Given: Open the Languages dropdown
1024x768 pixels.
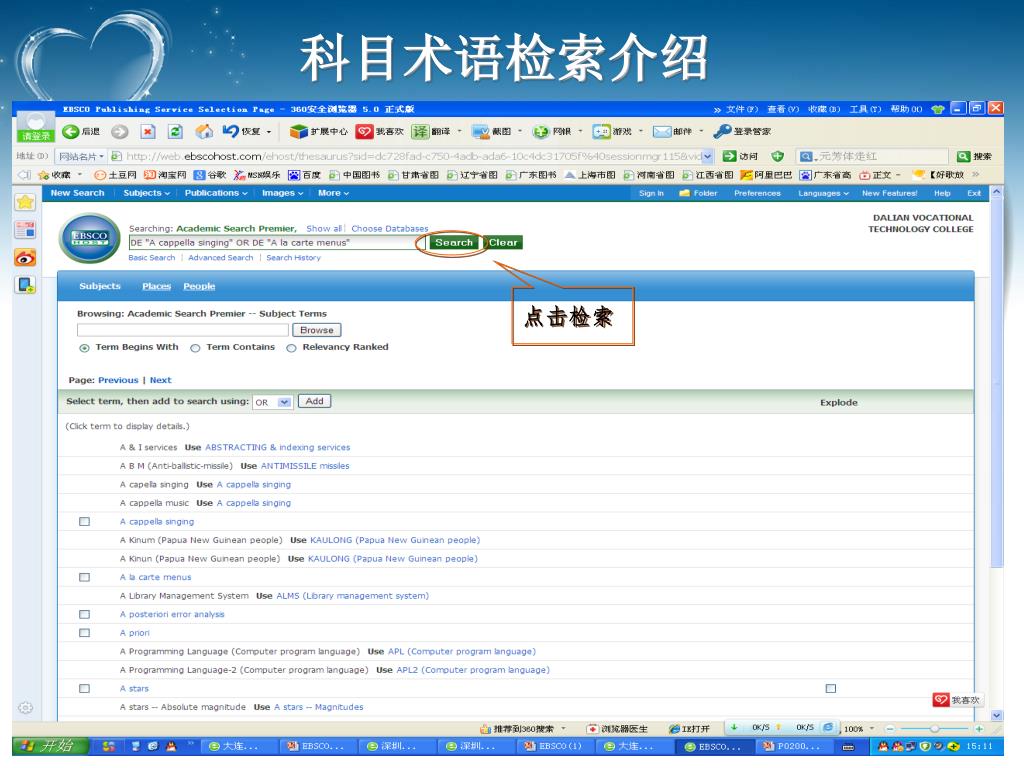Looking at the screenshot, I should coord(823,193).
